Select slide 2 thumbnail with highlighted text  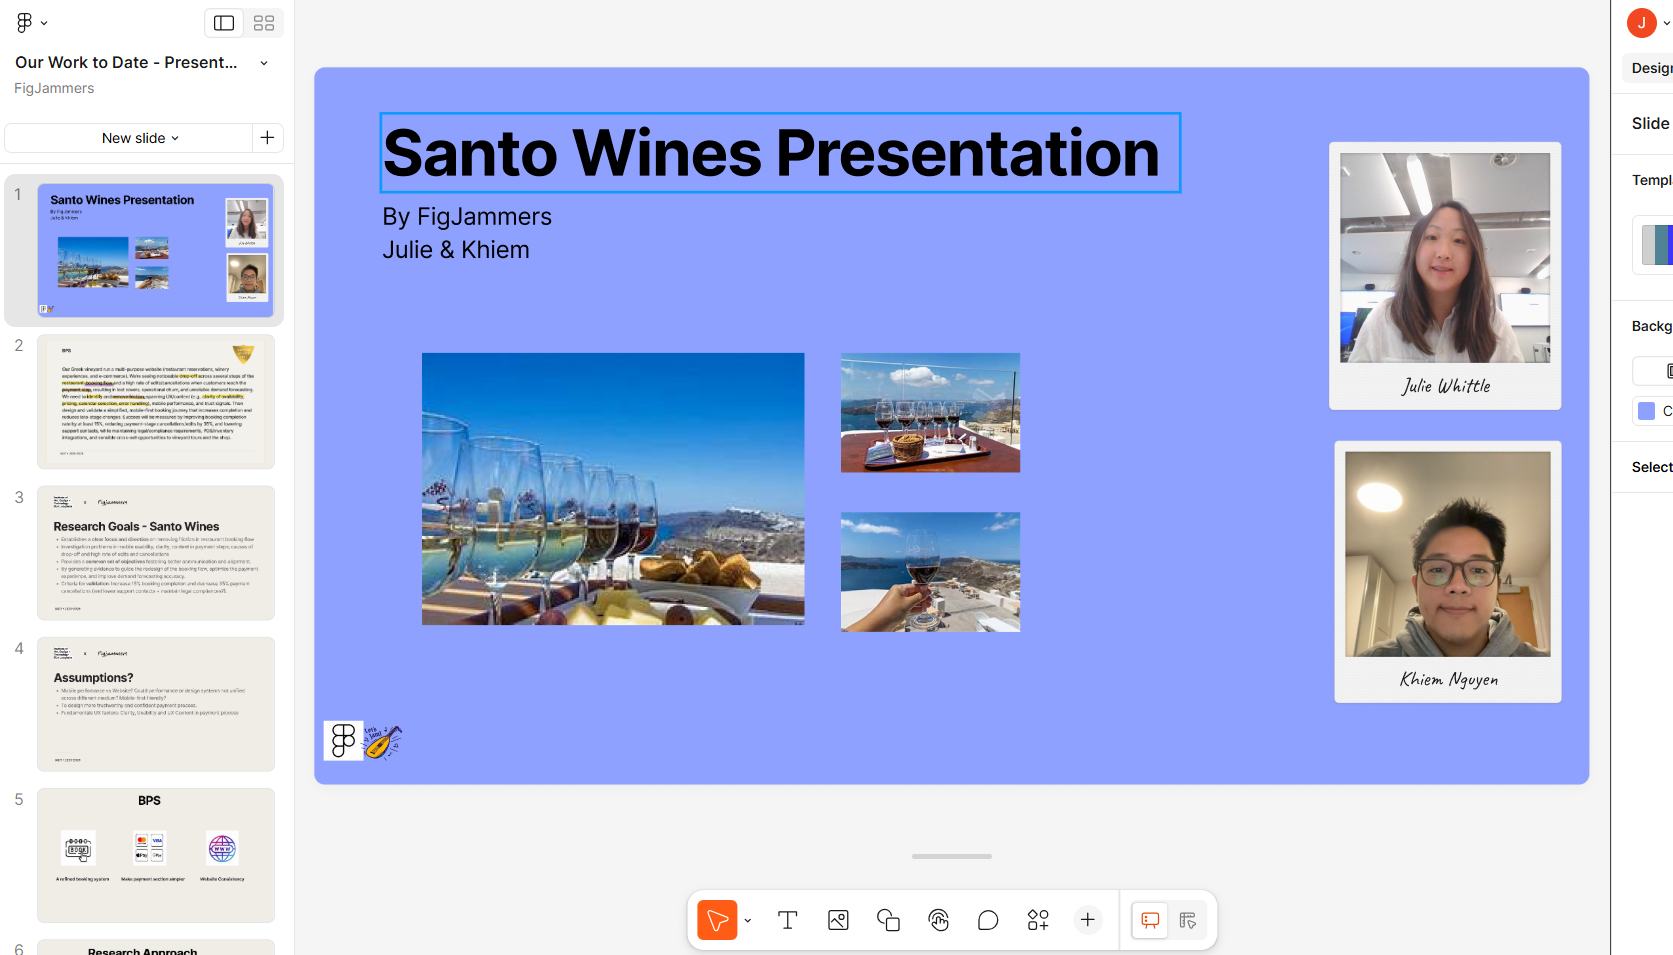click(x=156, y=401)
